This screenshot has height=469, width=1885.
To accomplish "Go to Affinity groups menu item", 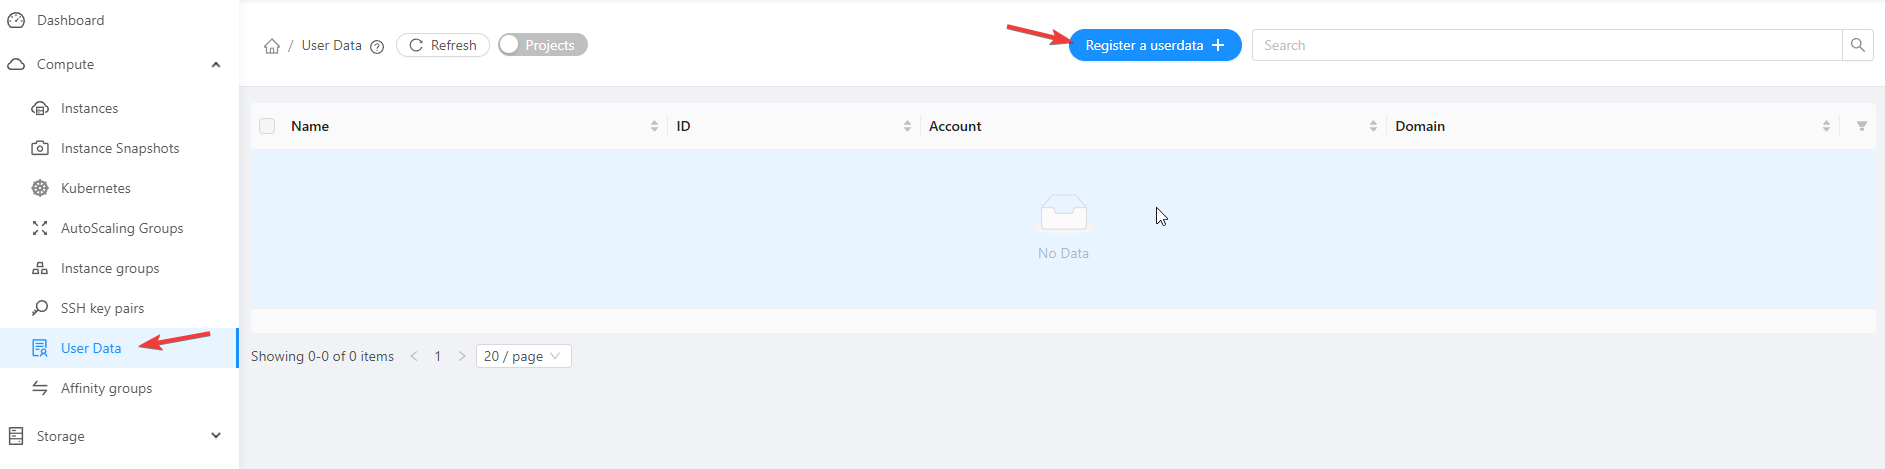I will [106, 388].
